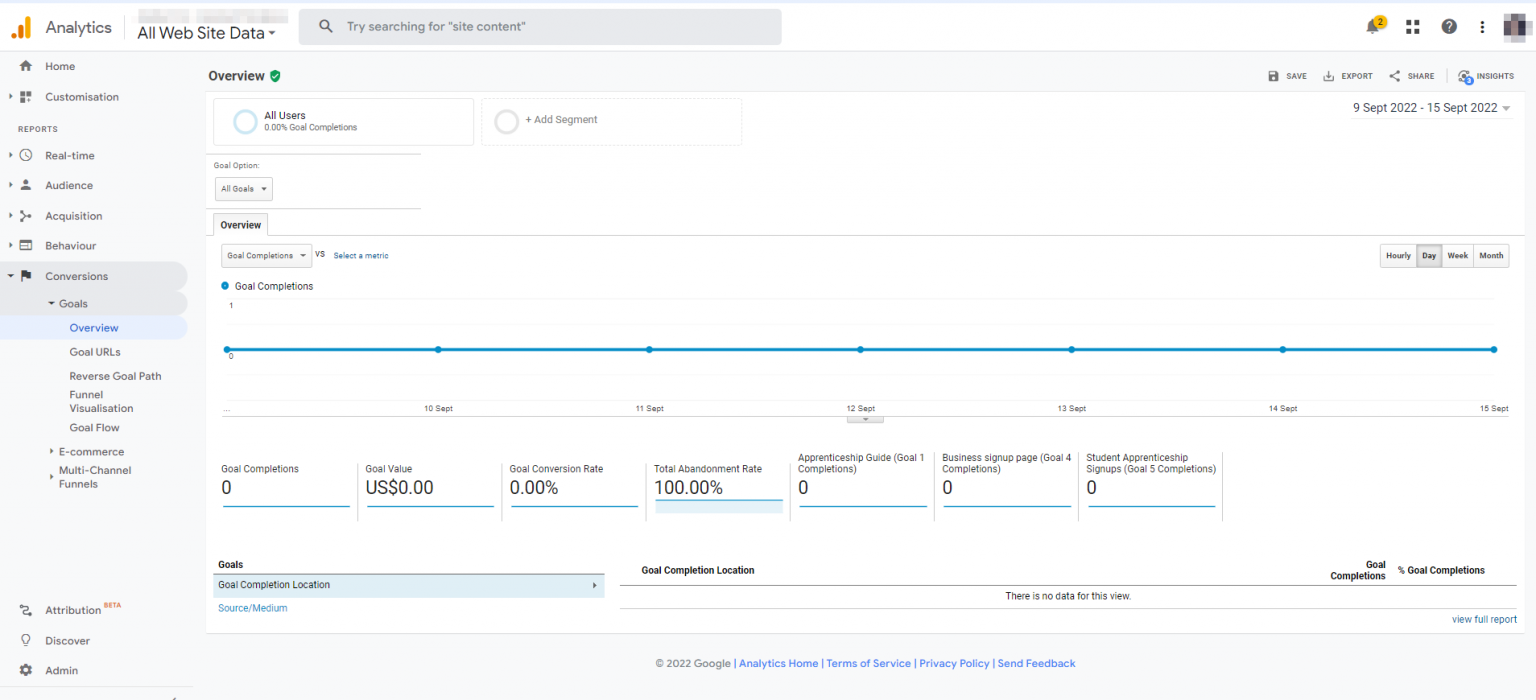Image resolution: width=1536 pixels, height=700 pixels.
Task: Switch the graph to Month view
Action: [1491, 255]
